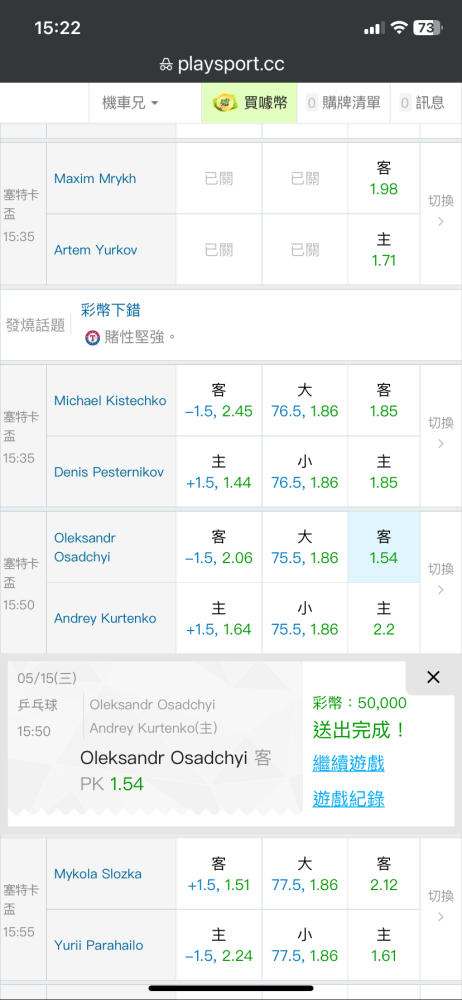Toggle selected 客 1.54 Osadchyi pick
This screenshot has width=462, height=1000.
tap(384, 547)
